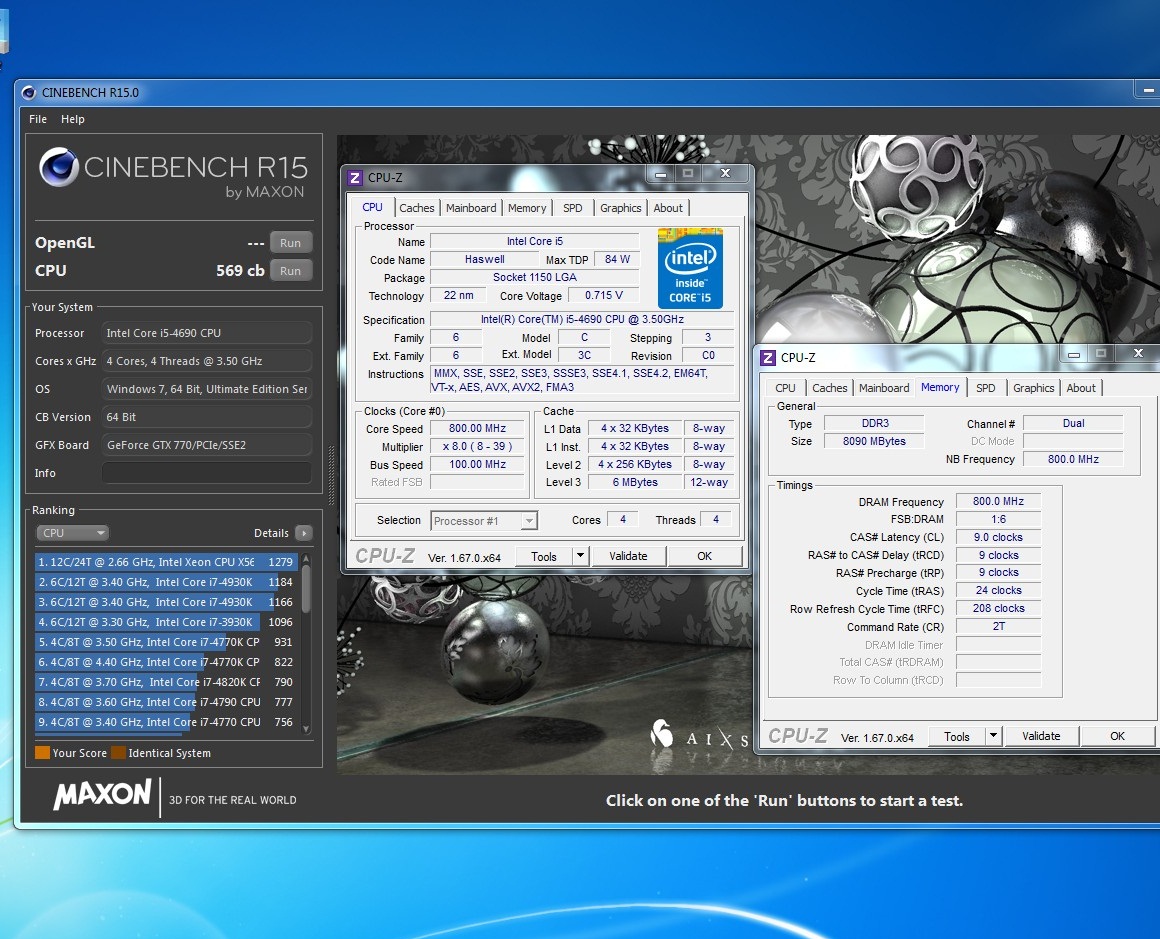Viewport: 1160px width, 939px height.
Task: Click the Ranking list vertical scrollbar
Action: coord(306,642)
